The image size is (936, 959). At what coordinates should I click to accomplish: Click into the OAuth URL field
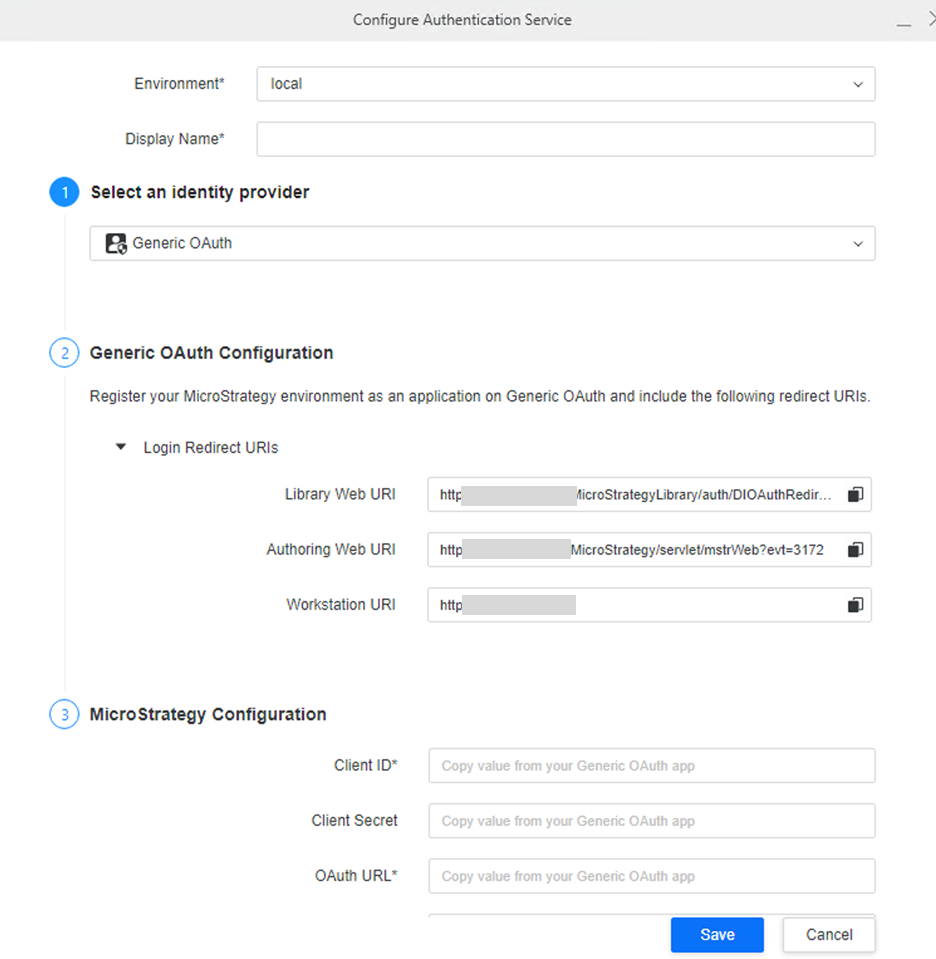(x=651, y=876)
